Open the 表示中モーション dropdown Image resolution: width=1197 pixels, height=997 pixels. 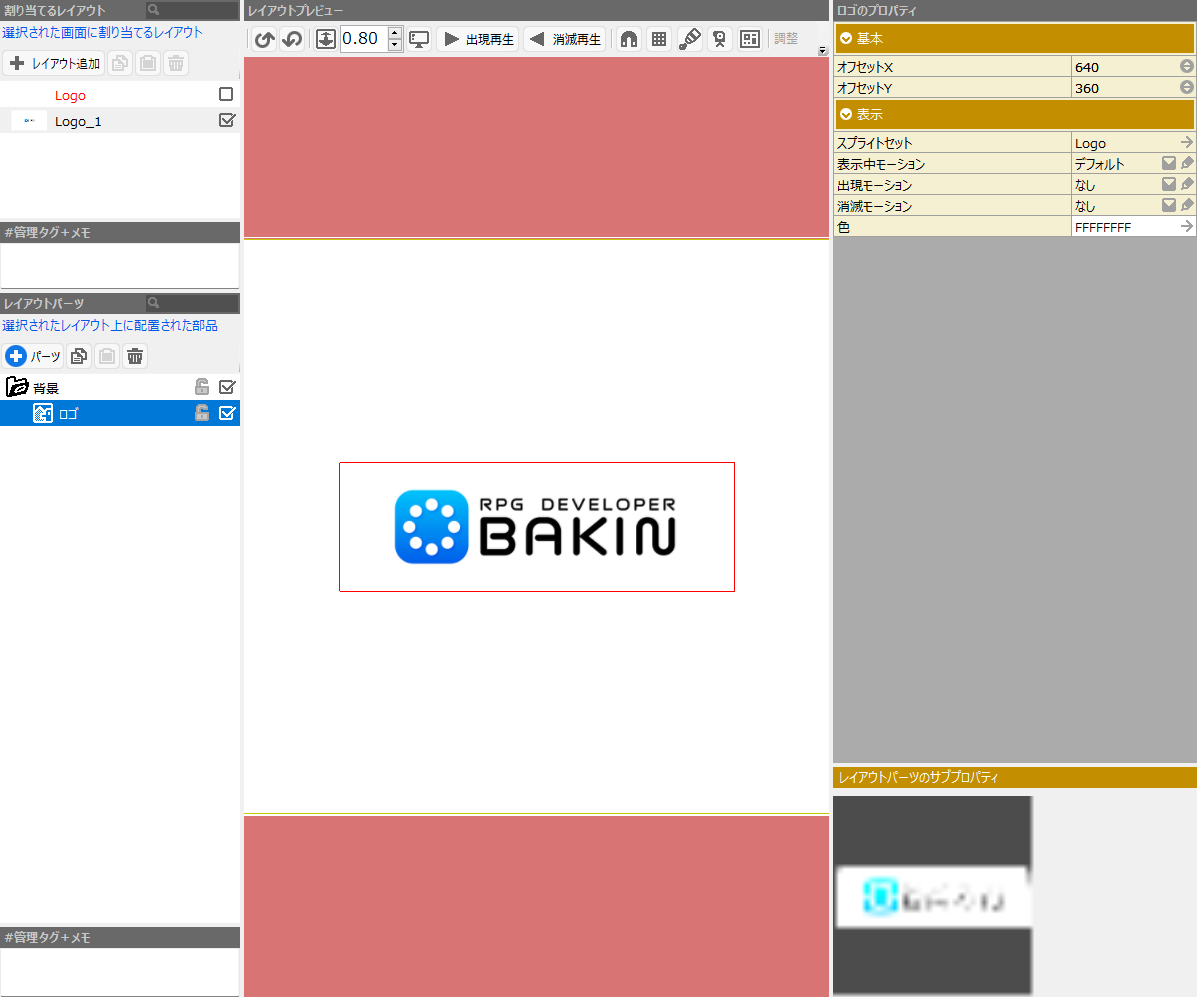point(1167,164)
